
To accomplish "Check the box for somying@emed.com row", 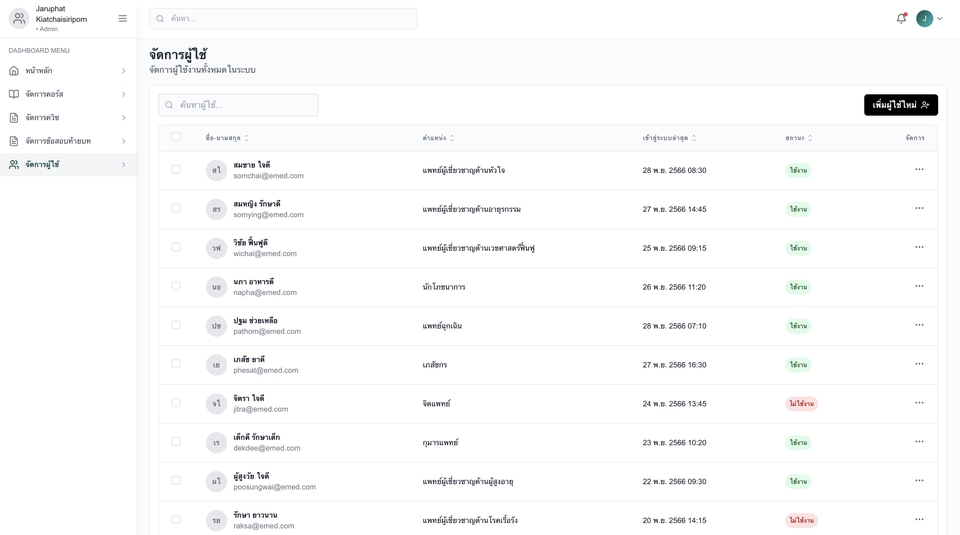I will coord(176,209).
